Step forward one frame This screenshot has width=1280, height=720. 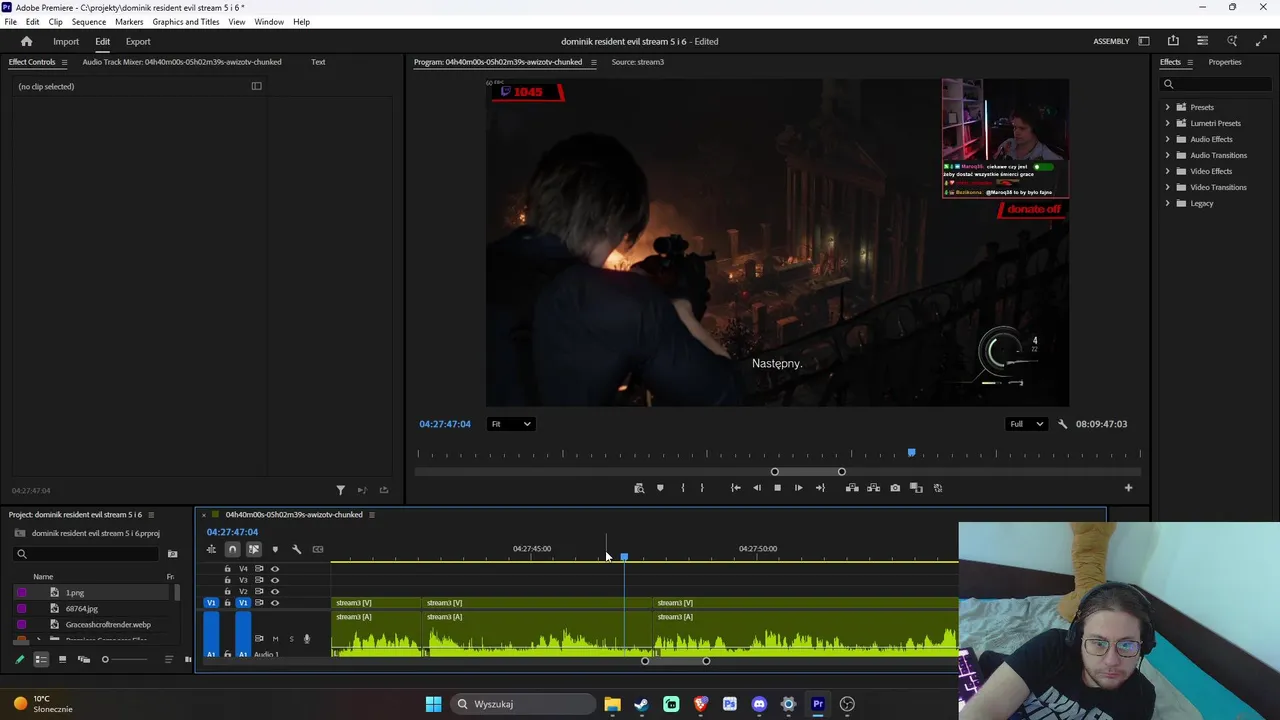point(798,488)
